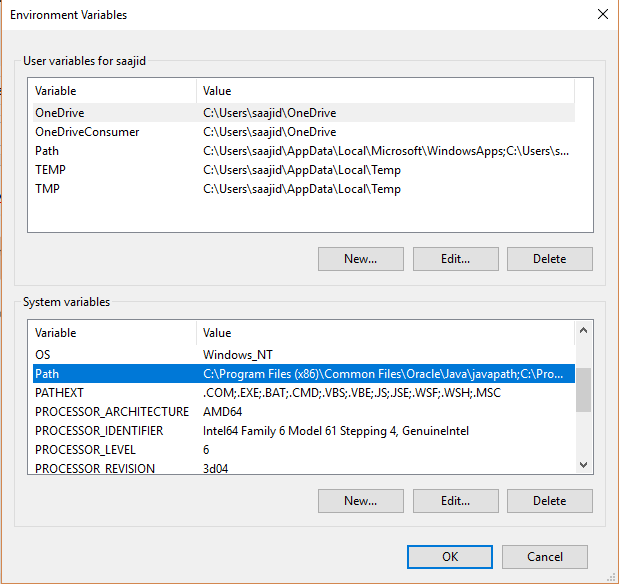This screenshot has width=619, height=584.
Task: Click New under User variables
Action: click(360, 259)
